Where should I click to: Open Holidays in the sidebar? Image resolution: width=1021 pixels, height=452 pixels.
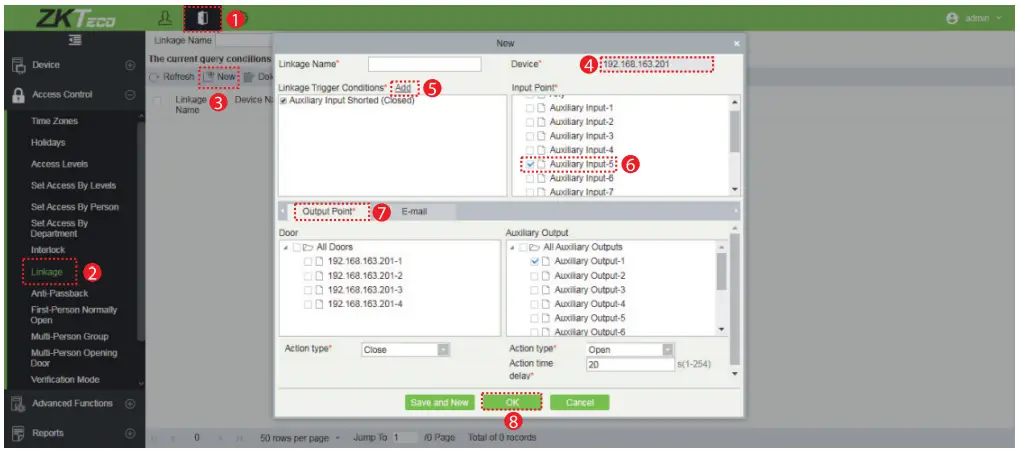coord(48,143)
